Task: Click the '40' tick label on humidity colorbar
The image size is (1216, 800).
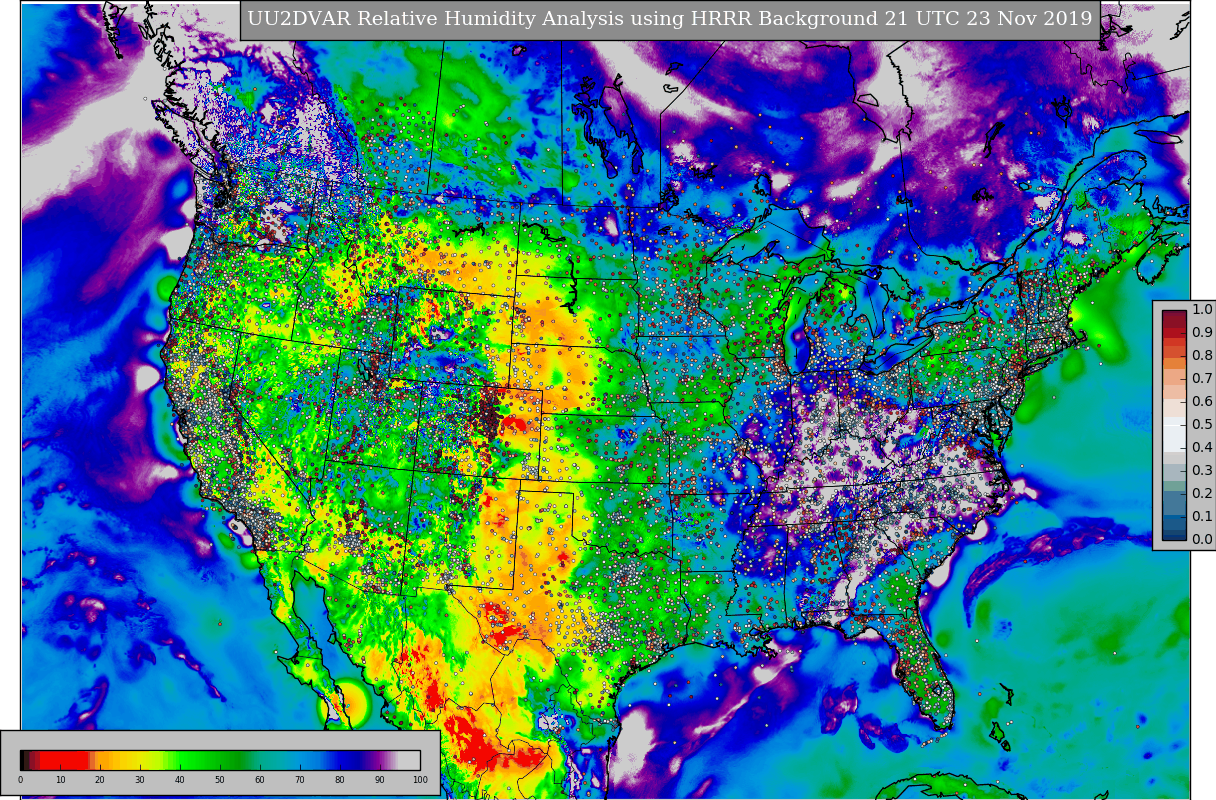Action: 180,780
